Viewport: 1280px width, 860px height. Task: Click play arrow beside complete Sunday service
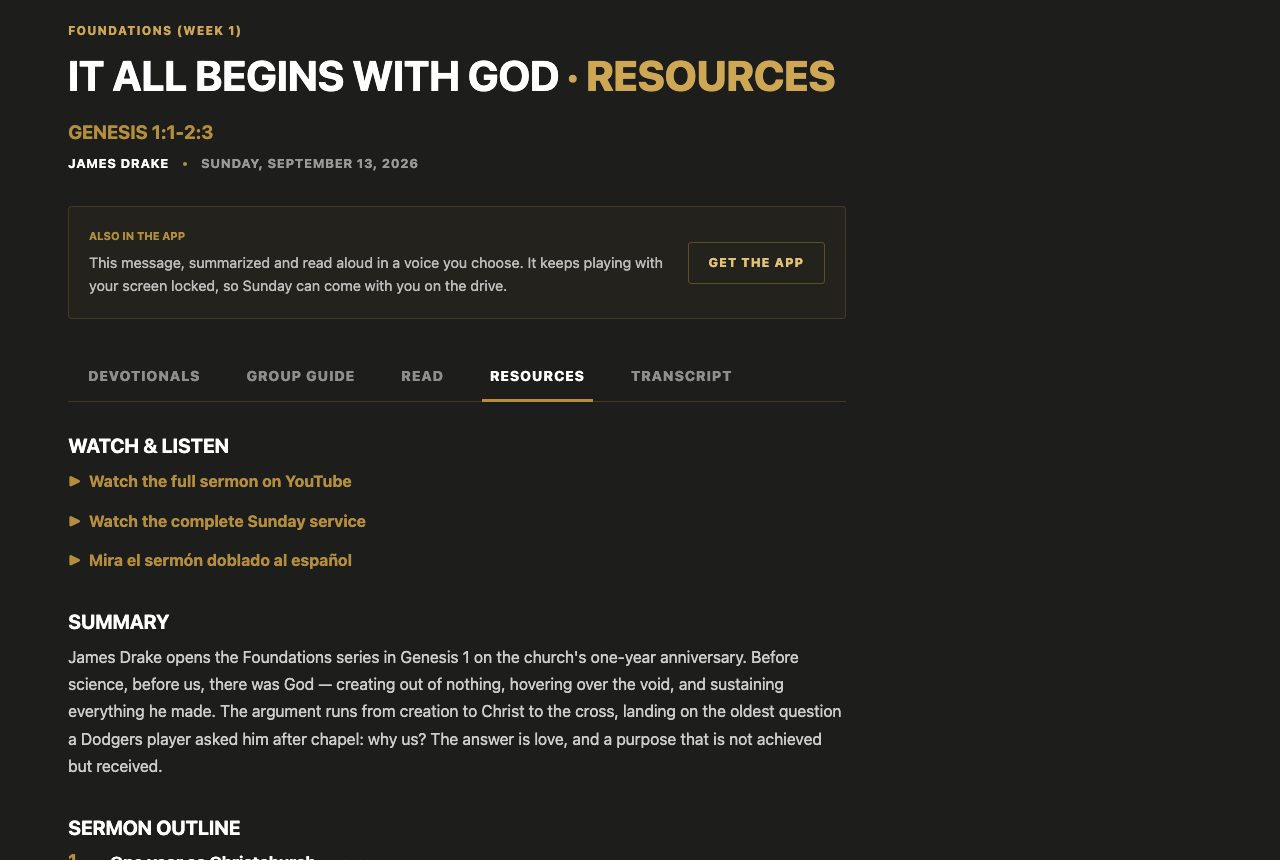pyautogui.click(x=74, y=521)
